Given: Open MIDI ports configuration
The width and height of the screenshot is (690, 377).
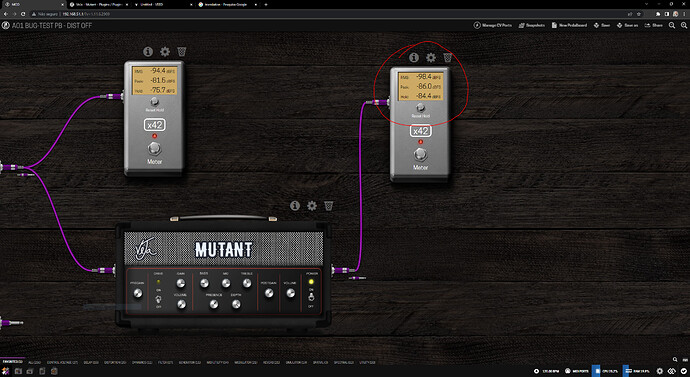Looking at the screenshot, I should tap(577, 371).
